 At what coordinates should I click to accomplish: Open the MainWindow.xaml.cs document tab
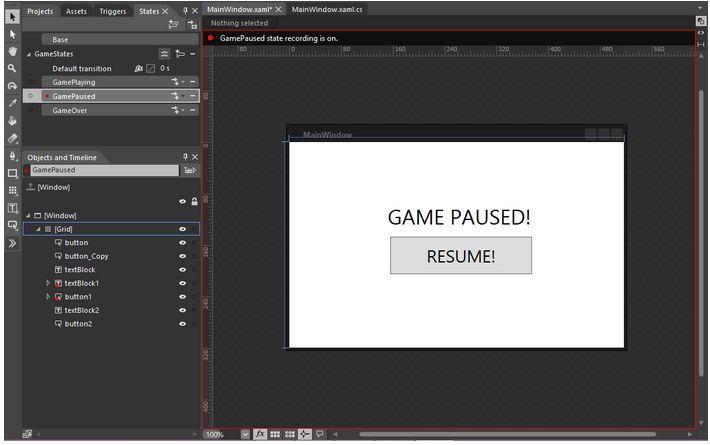327,10
